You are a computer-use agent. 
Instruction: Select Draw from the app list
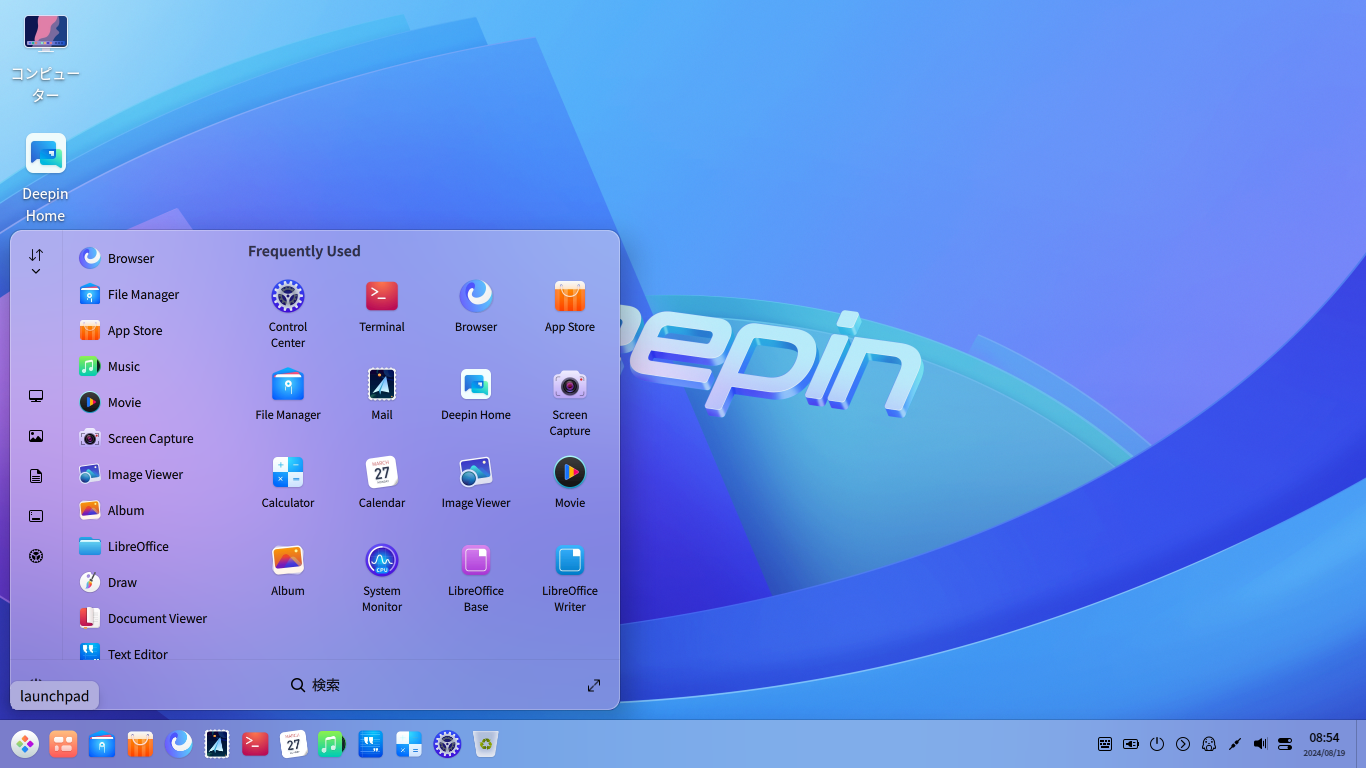click(122, 582)
